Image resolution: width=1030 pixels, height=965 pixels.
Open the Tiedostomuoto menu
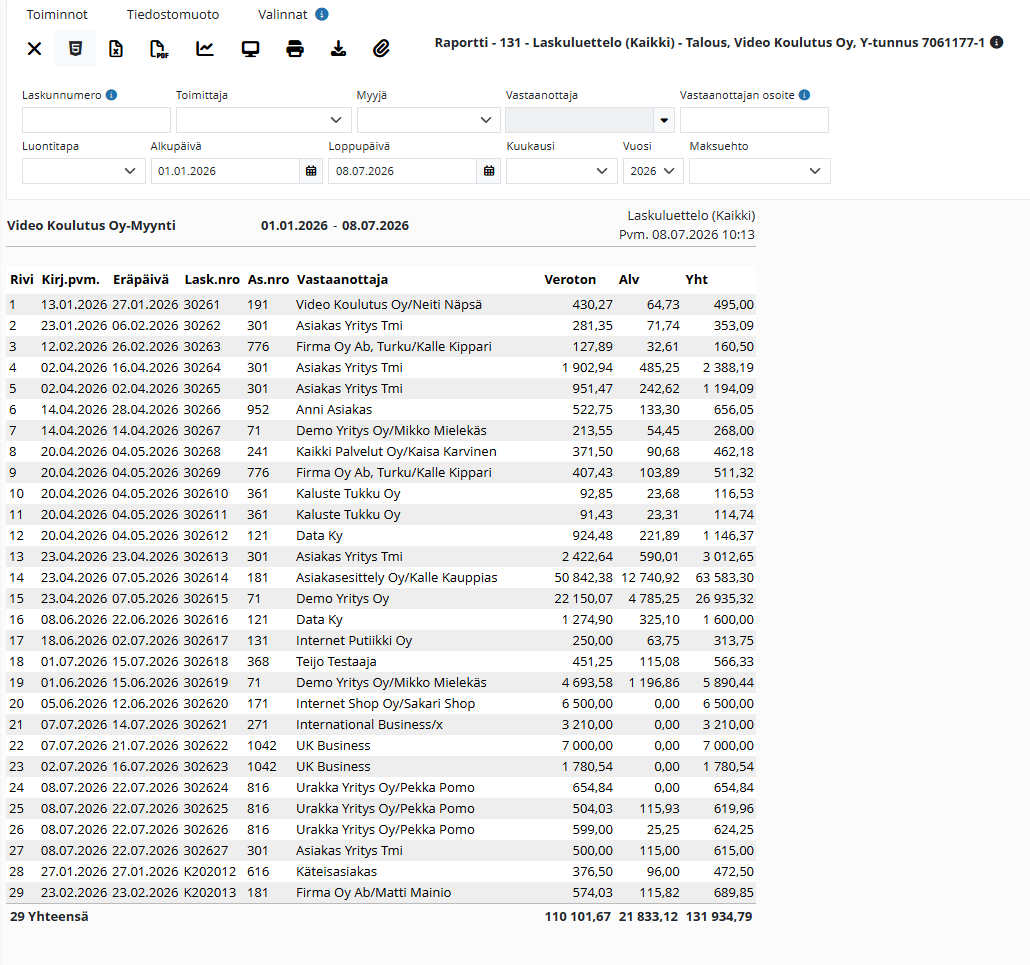pyautogui.click(x=173, y=14)
